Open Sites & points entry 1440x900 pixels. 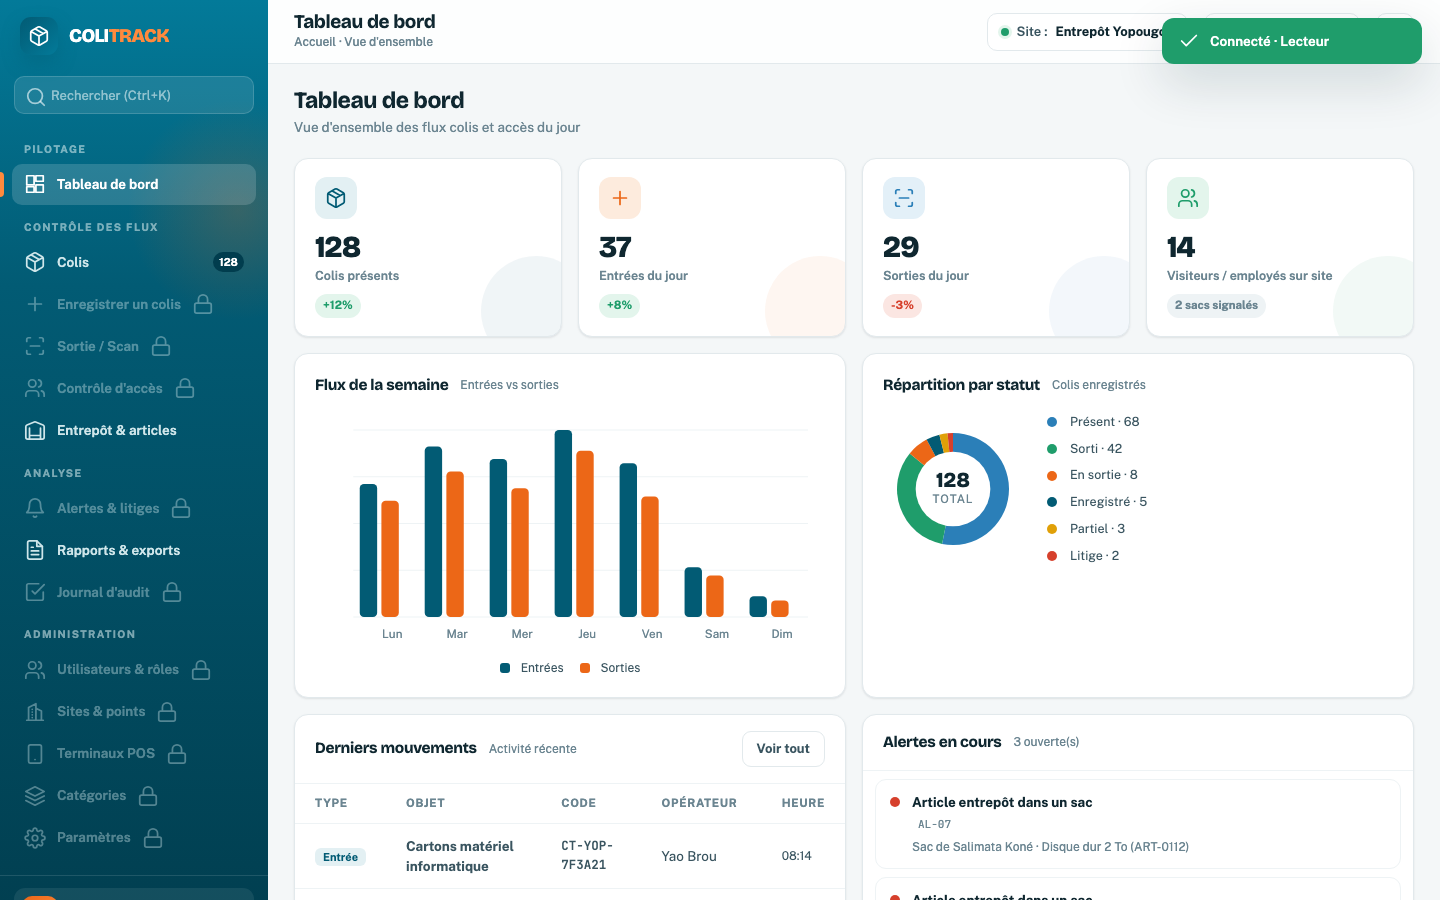coord(134,711)
